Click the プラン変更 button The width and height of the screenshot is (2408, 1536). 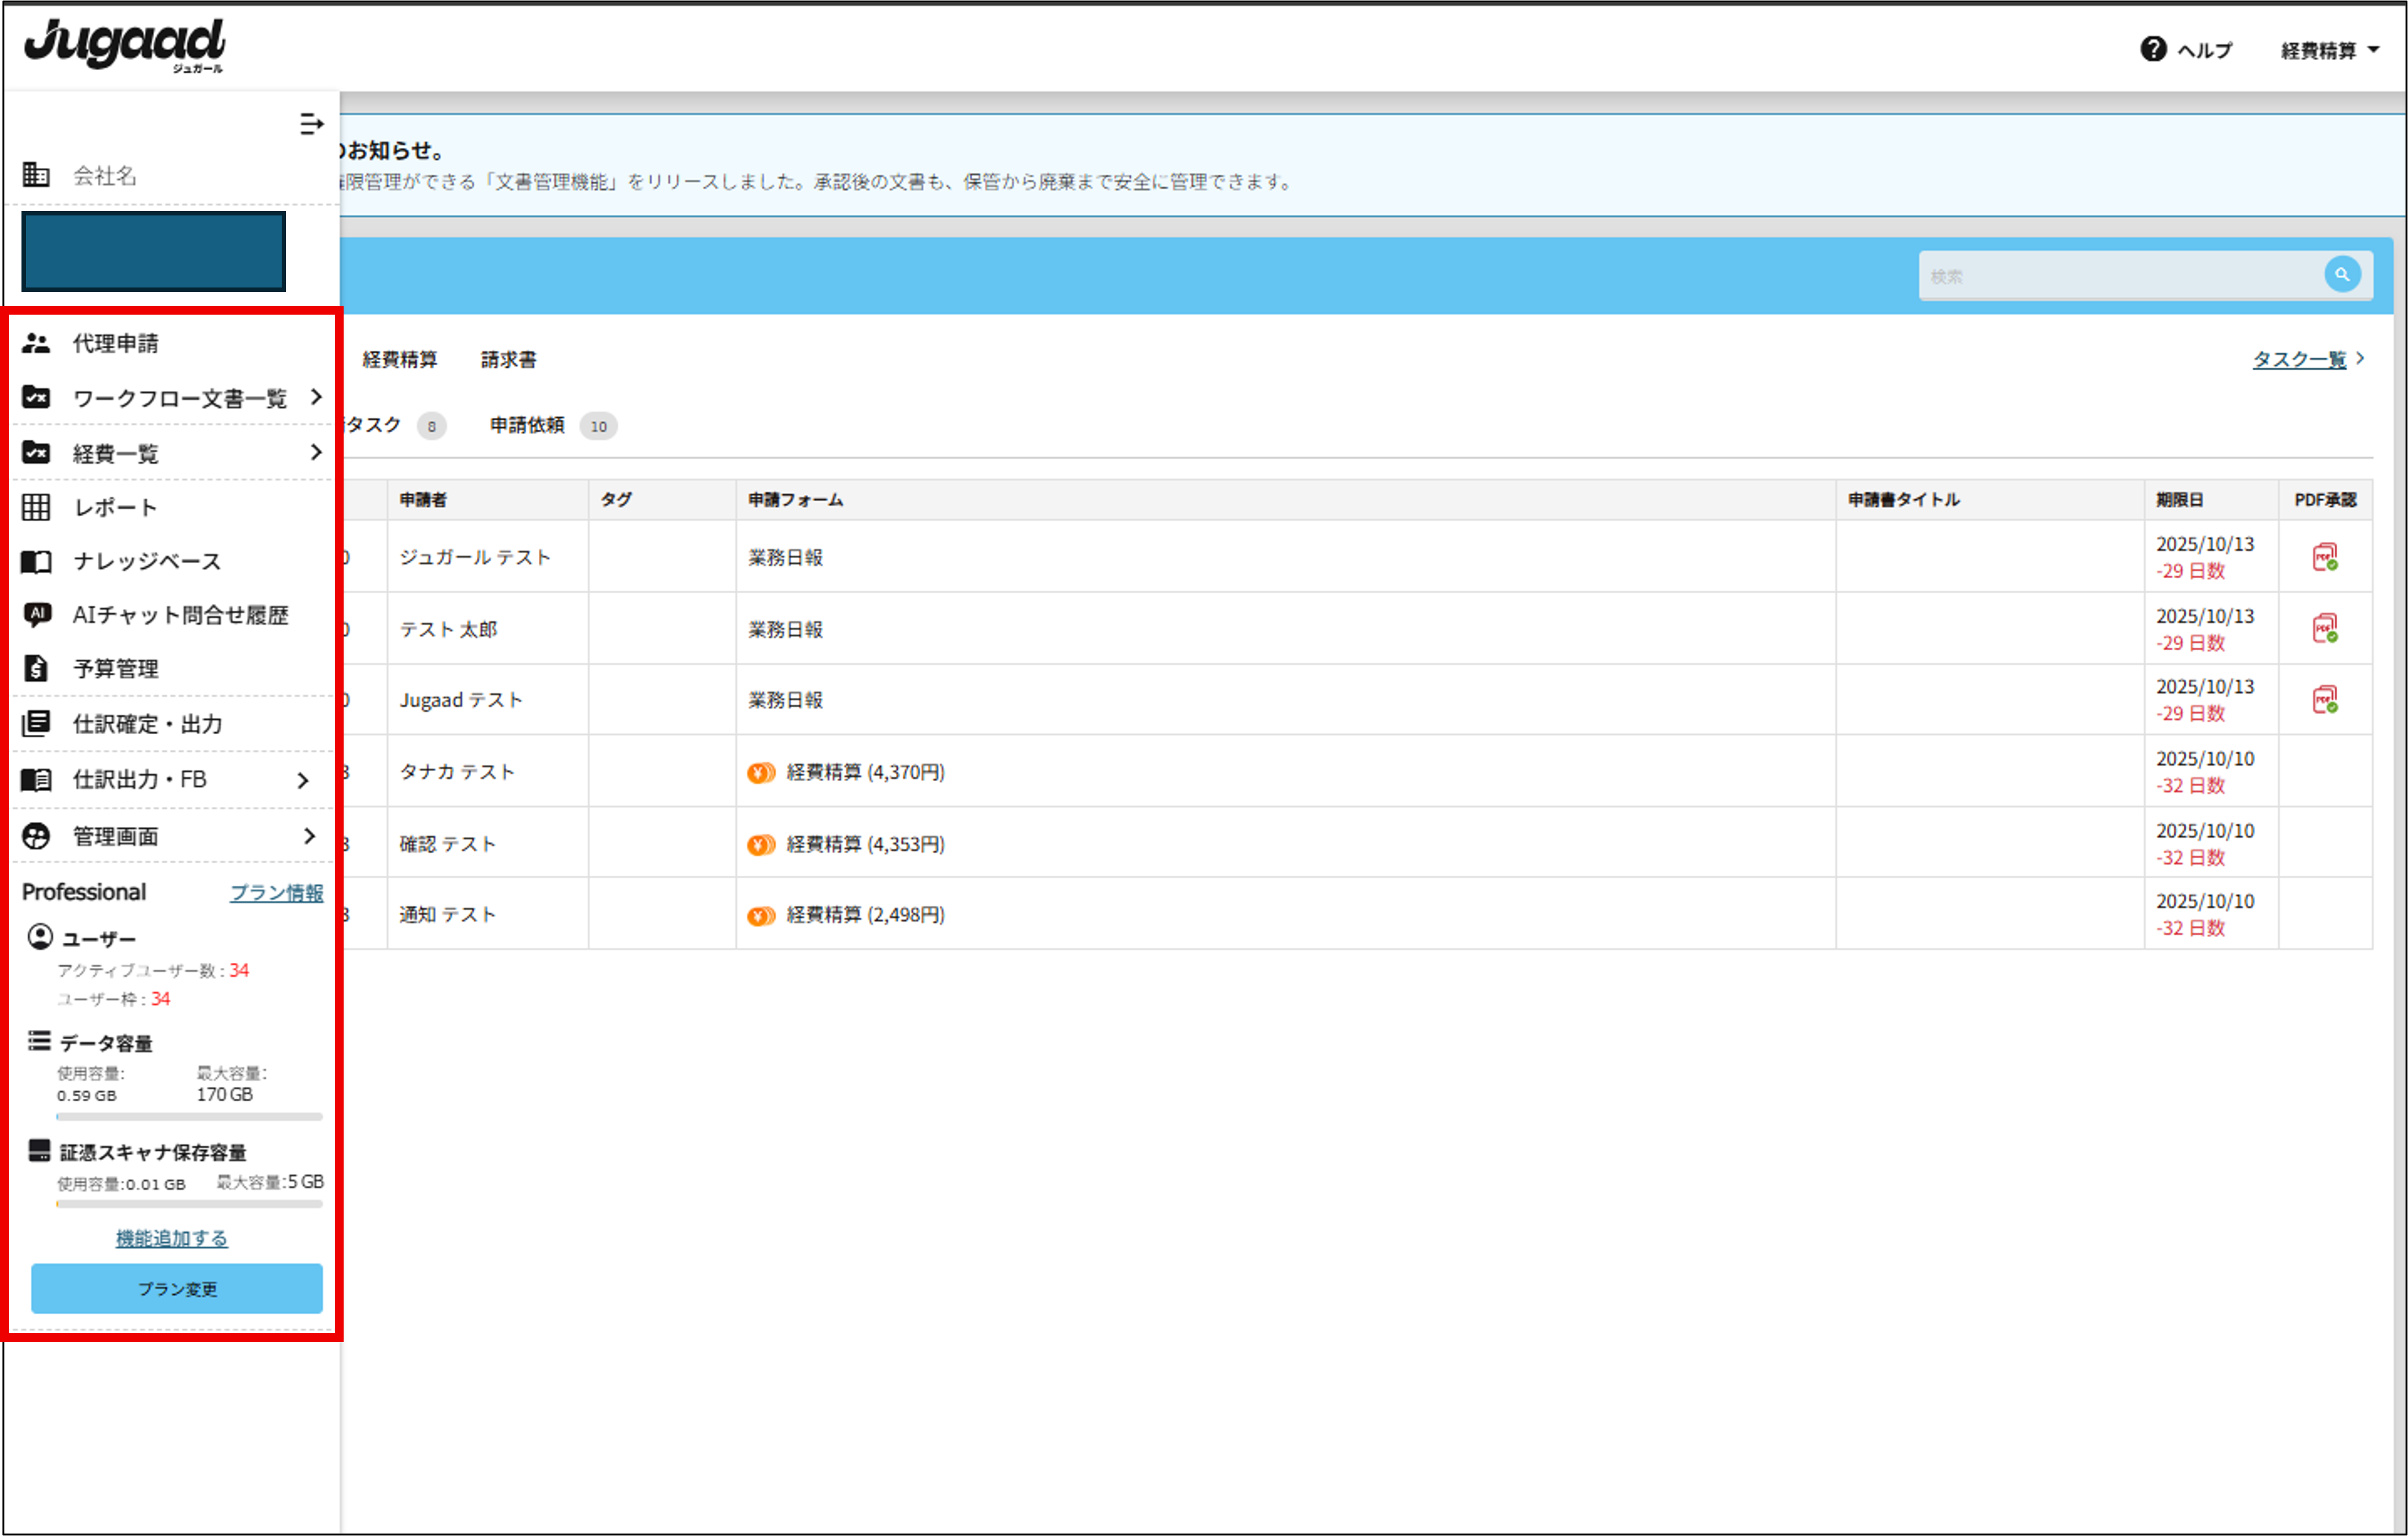point(177,1288)
